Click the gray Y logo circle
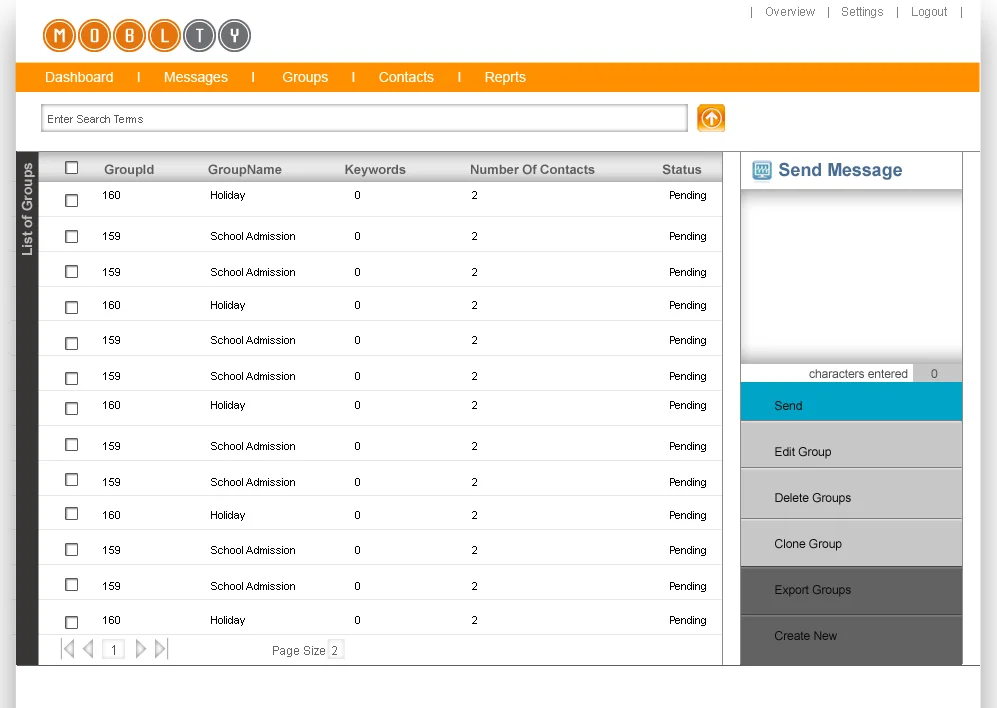This screenshot has width=997, height=708. coord(235,35)
